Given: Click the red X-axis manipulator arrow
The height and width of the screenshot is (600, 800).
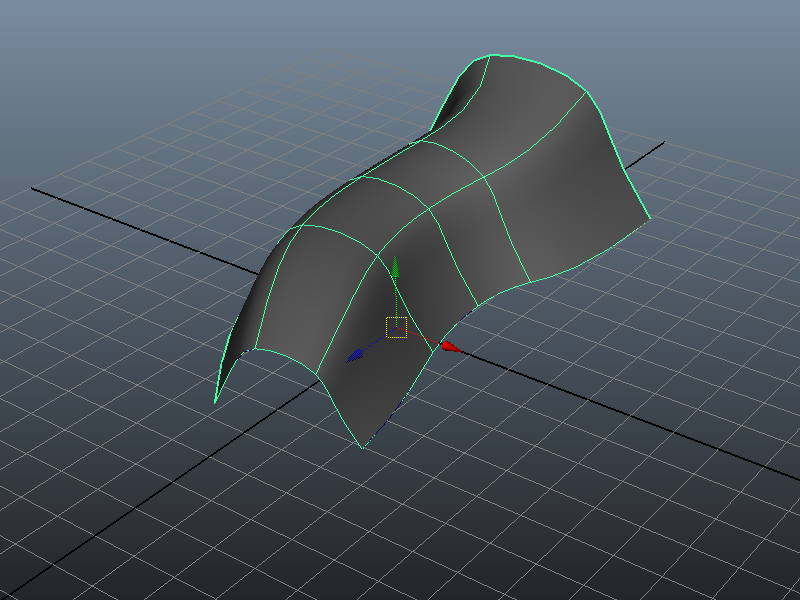Looking at the screenshot, I should [451, 347].
